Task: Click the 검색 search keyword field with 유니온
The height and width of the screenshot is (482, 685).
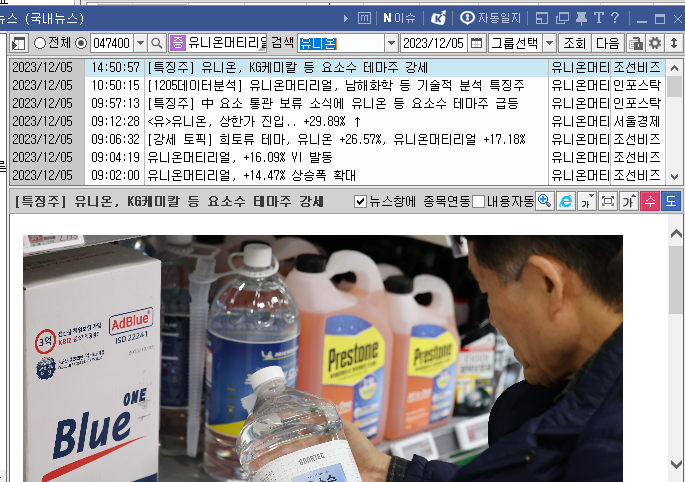Action: pos(341,43)
